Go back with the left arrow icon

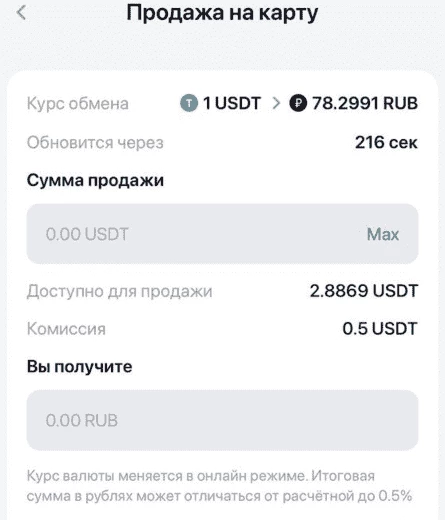[21, 13]
